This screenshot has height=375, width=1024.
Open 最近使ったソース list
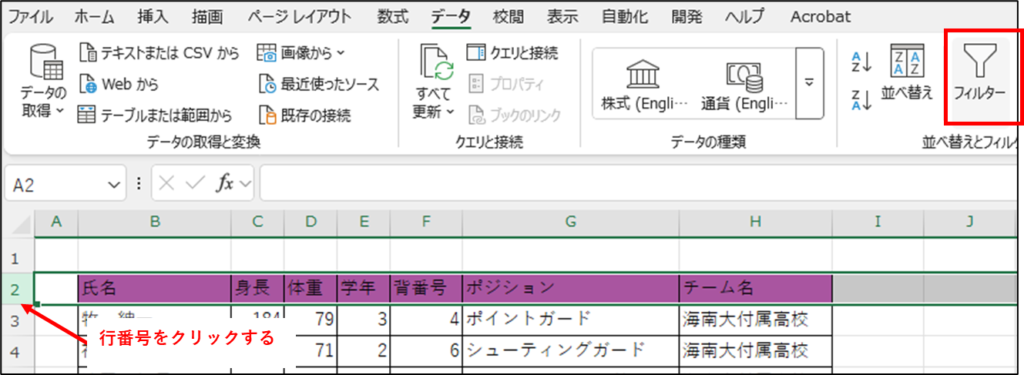[318, 84]
